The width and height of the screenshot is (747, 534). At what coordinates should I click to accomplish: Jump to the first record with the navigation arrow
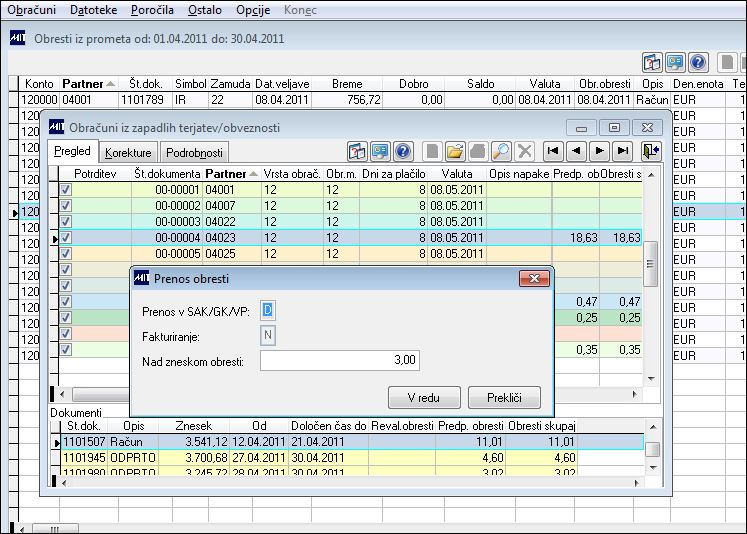click(x=552, y=151)
